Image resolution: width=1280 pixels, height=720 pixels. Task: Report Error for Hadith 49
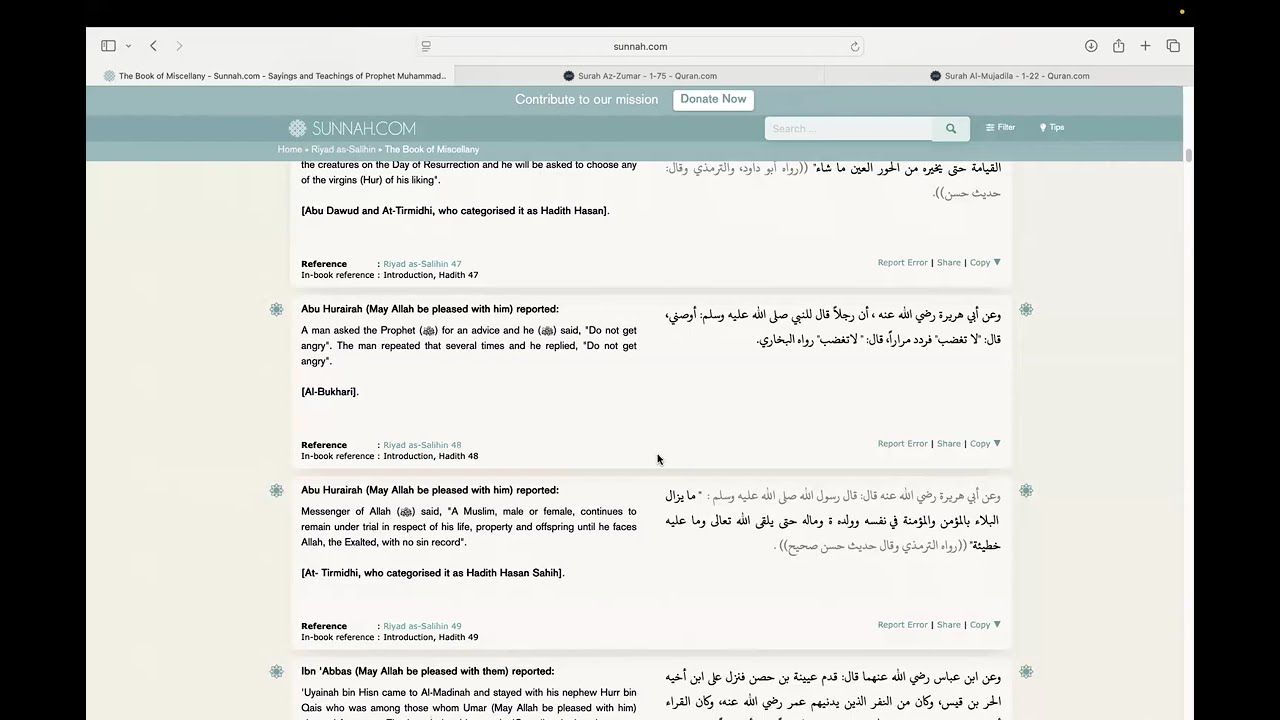(x=903, y=625)
